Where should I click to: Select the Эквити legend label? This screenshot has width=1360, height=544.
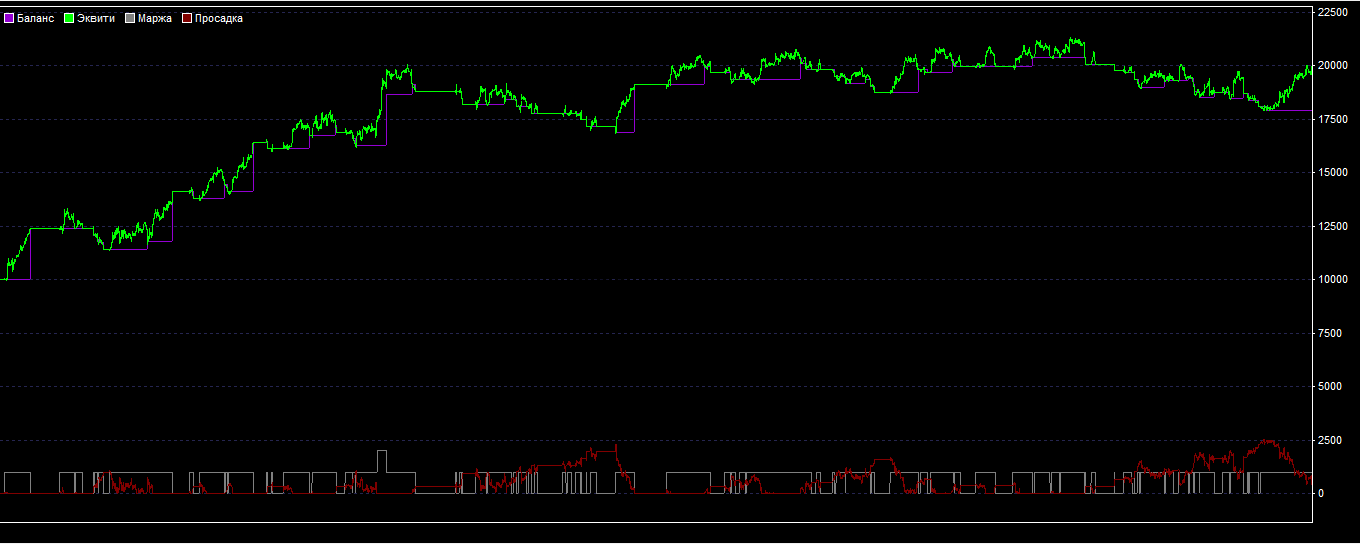pyautogui.click(x=96, y=18)
